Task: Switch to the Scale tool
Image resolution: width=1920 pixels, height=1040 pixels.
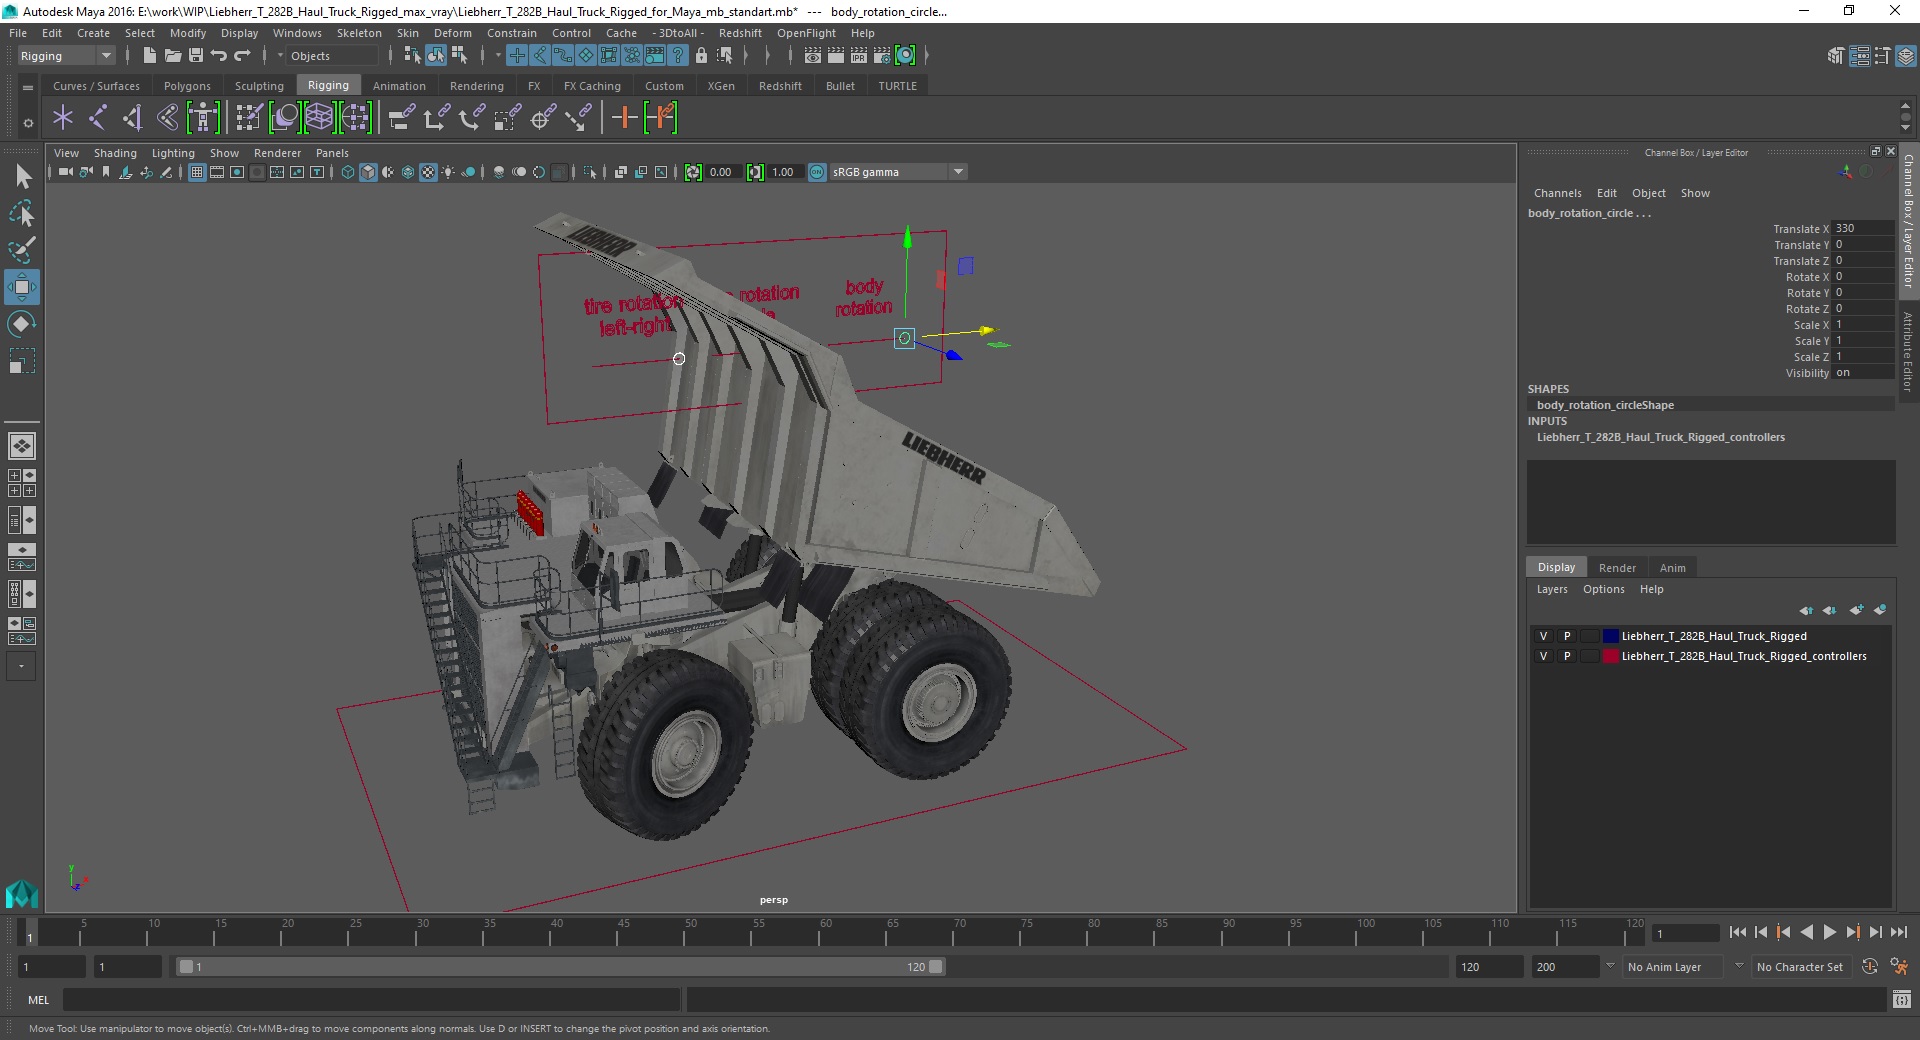Action: [22, 361]
